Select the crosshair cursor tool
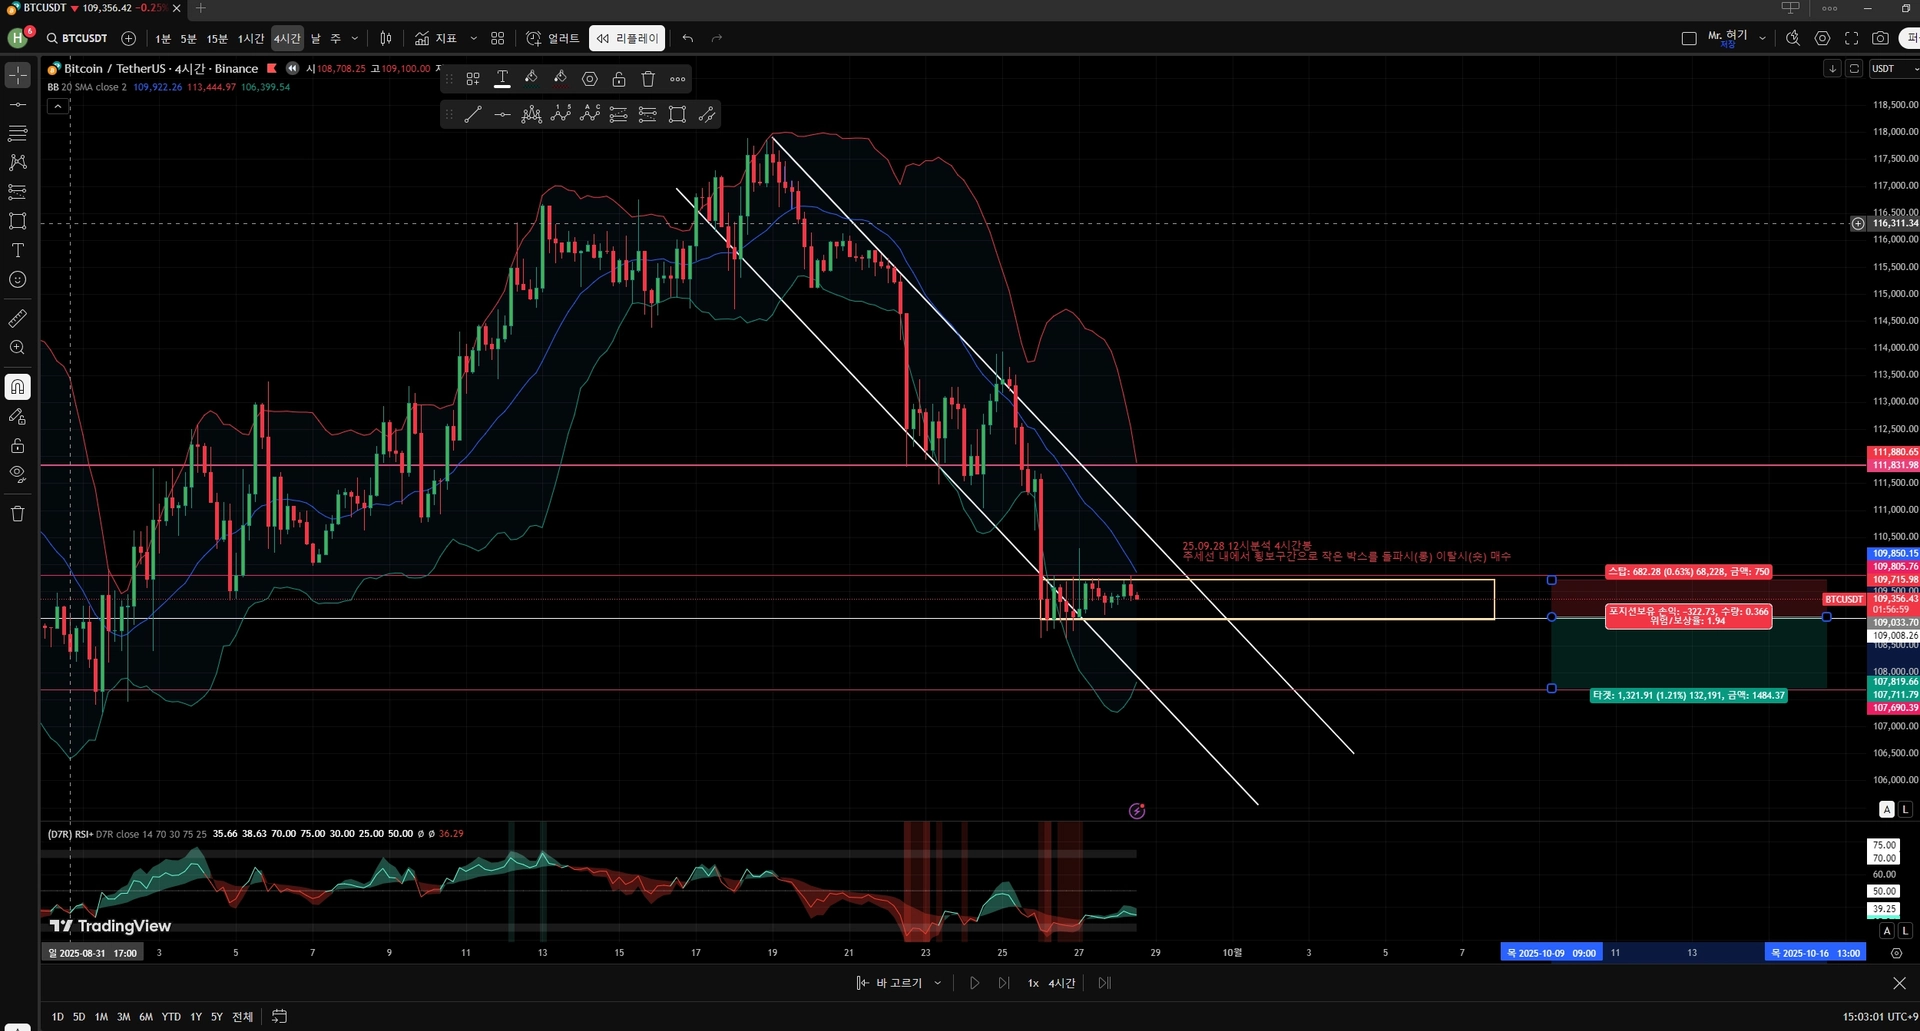Image resolution: width=1920 pixels, height=1031 pixels. [x=18, y=75]
